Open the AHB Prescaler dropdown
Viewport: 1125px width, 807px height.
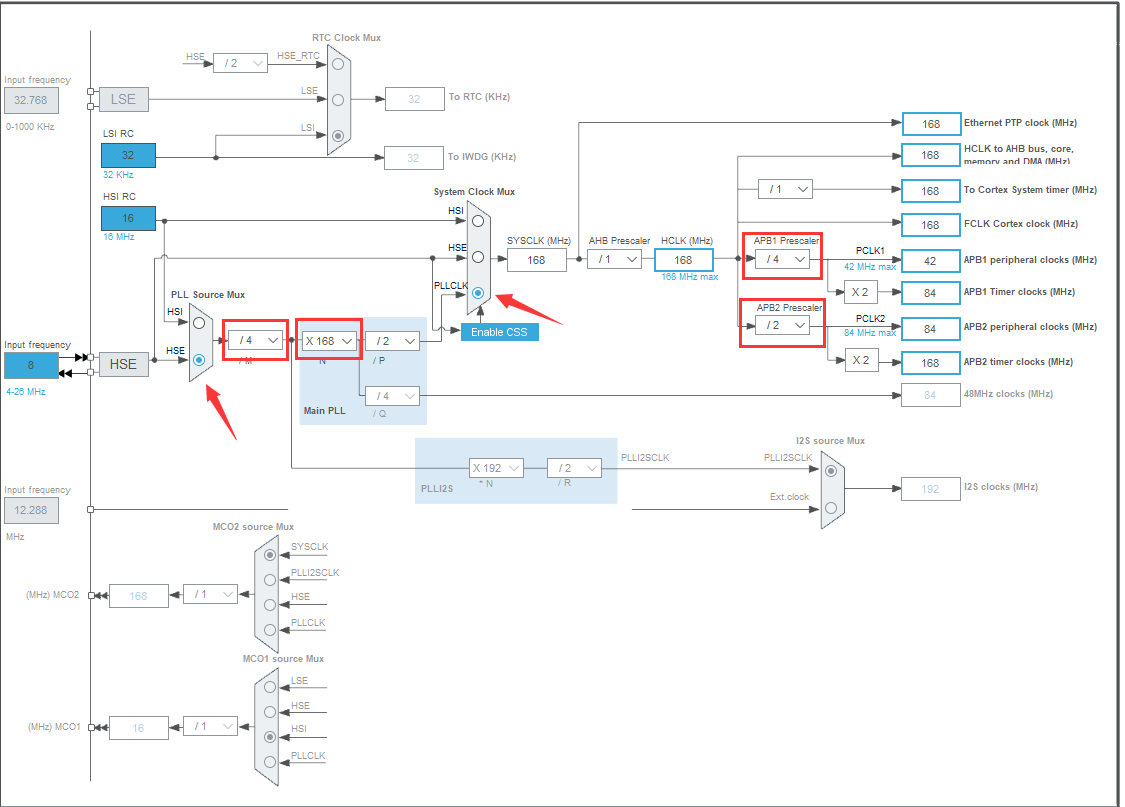[616, 258]
